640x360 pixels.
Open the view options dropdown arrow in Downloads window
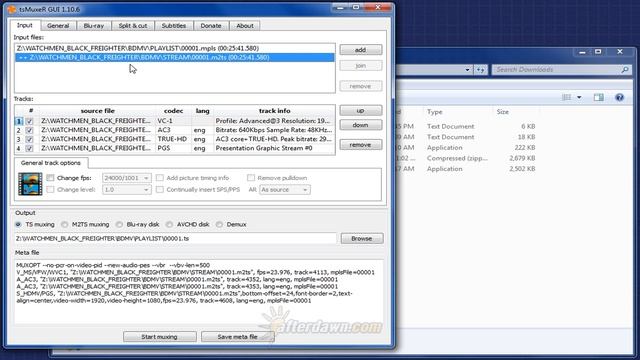tap(579, 97)
